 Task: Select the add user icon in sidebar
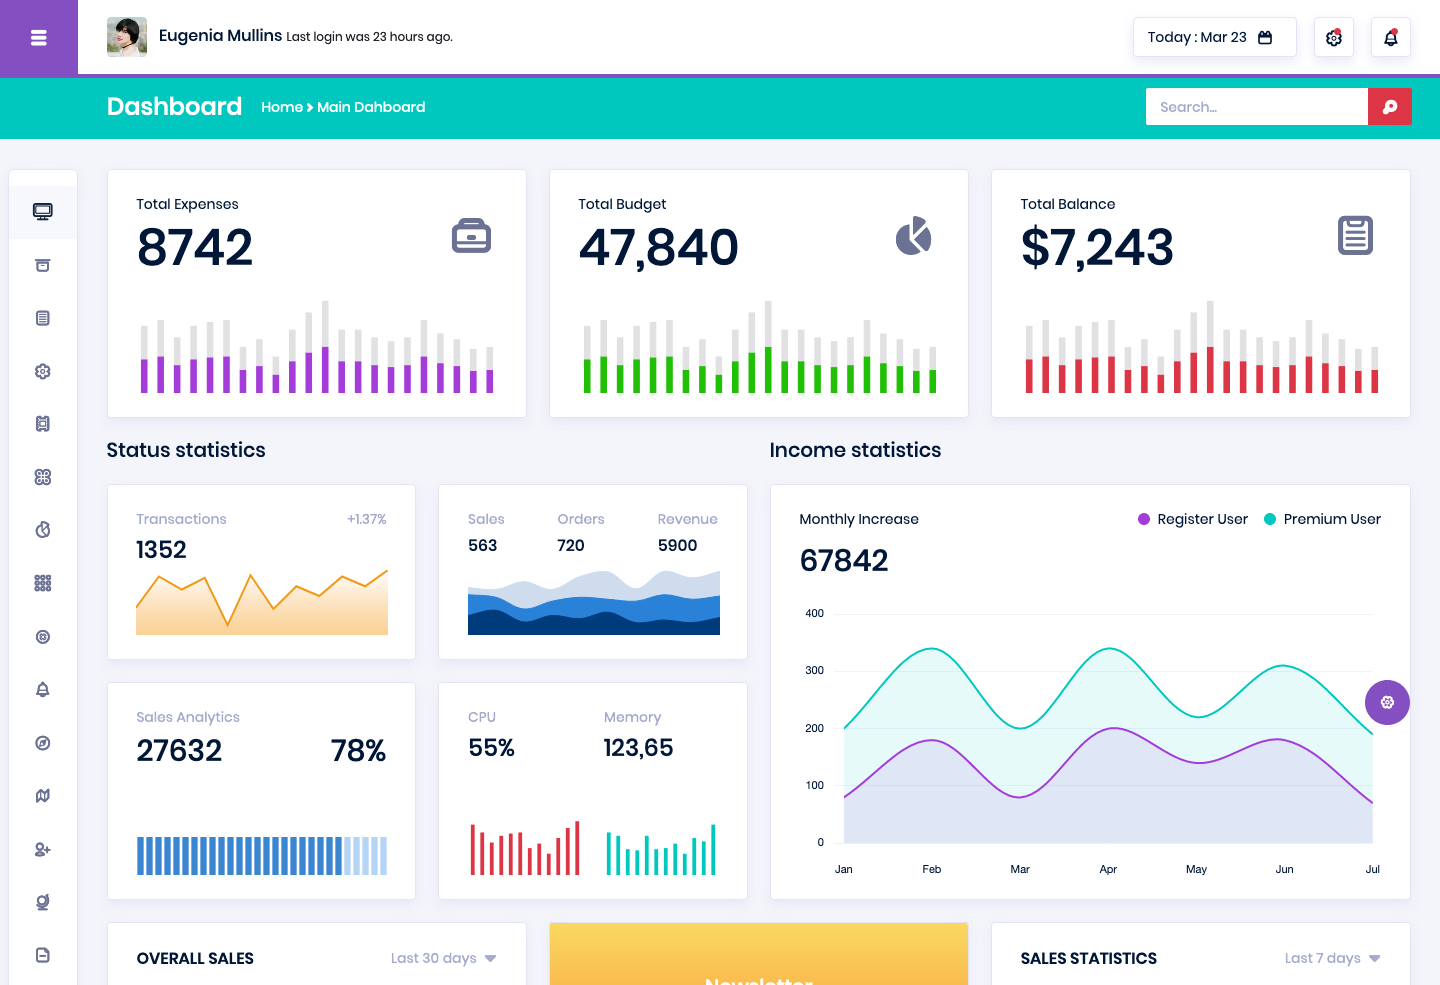[43, 849]
